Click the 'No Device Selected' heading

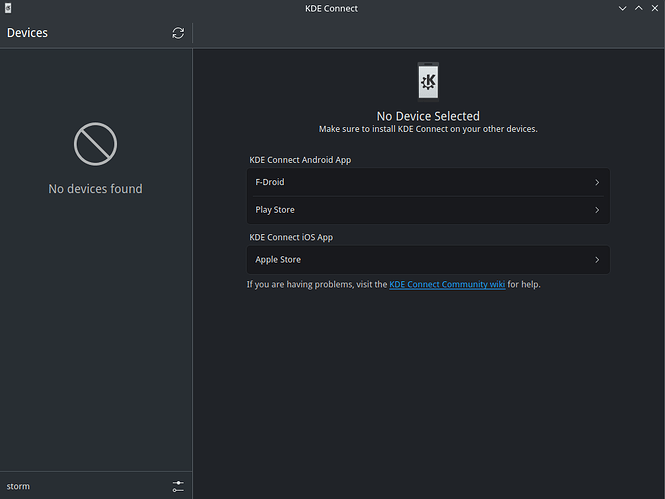tap(428, 116)
